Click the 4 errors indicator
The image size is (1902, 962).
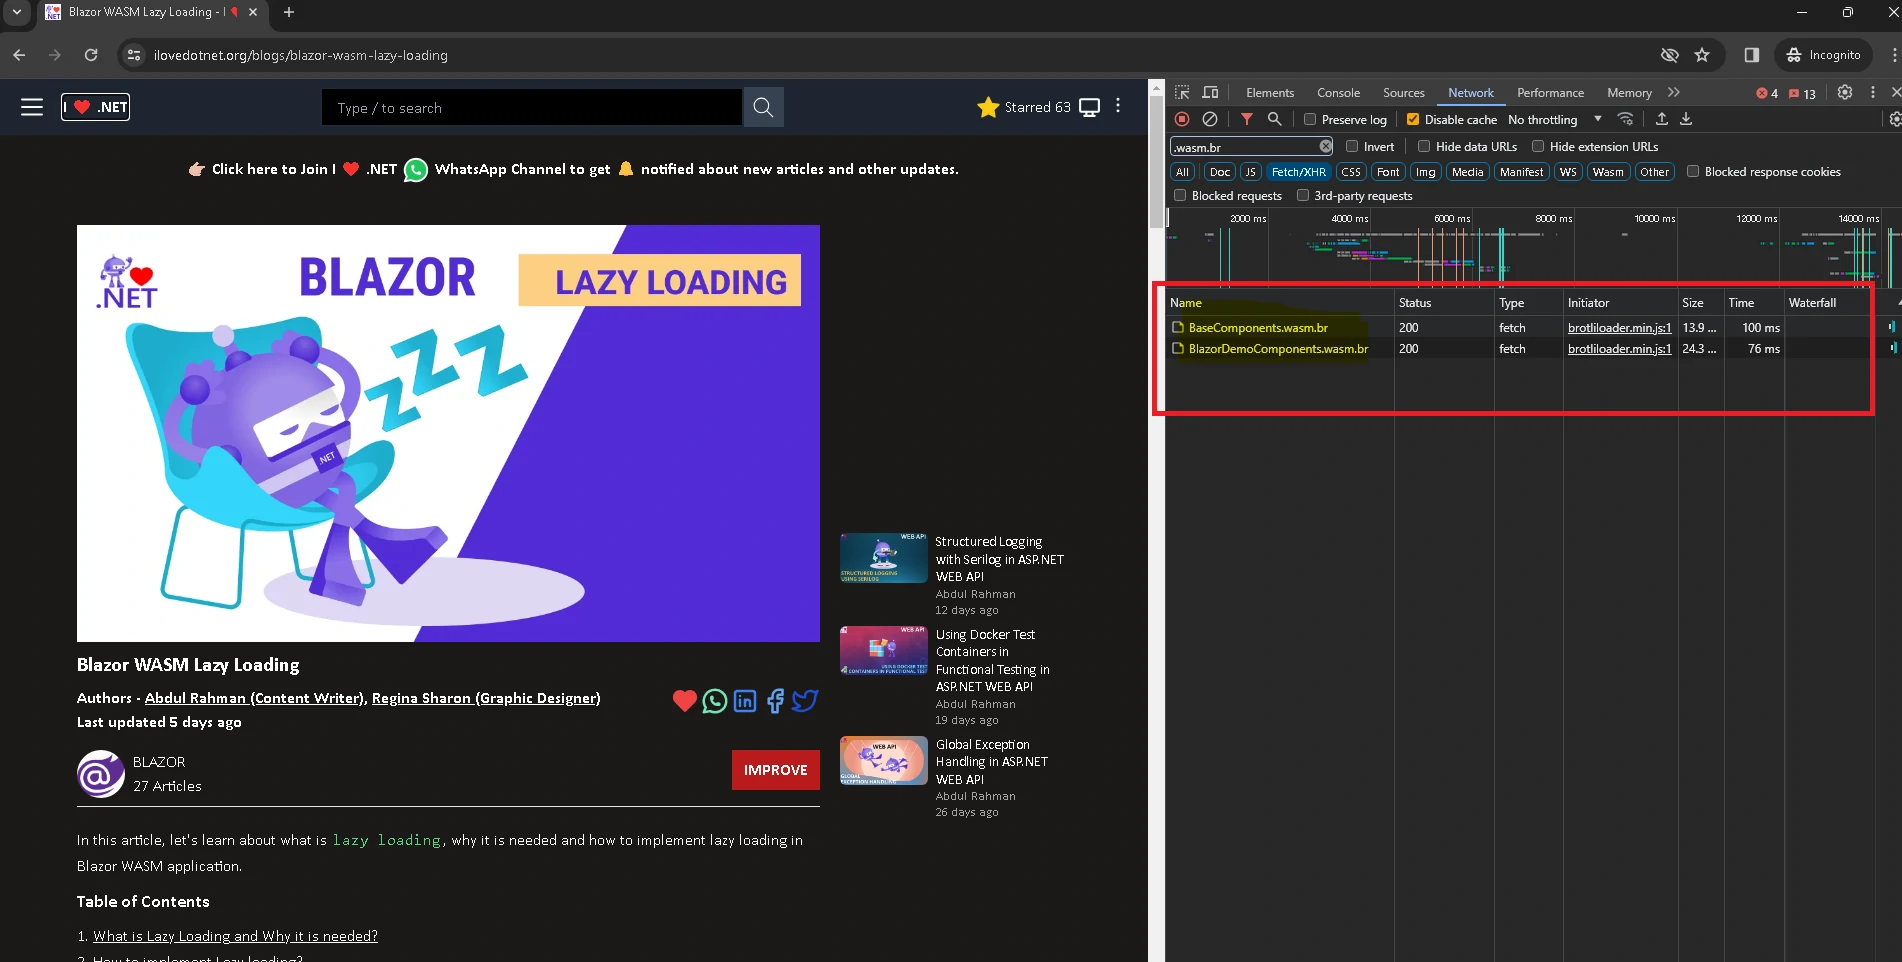click(x=1767, y=93)
